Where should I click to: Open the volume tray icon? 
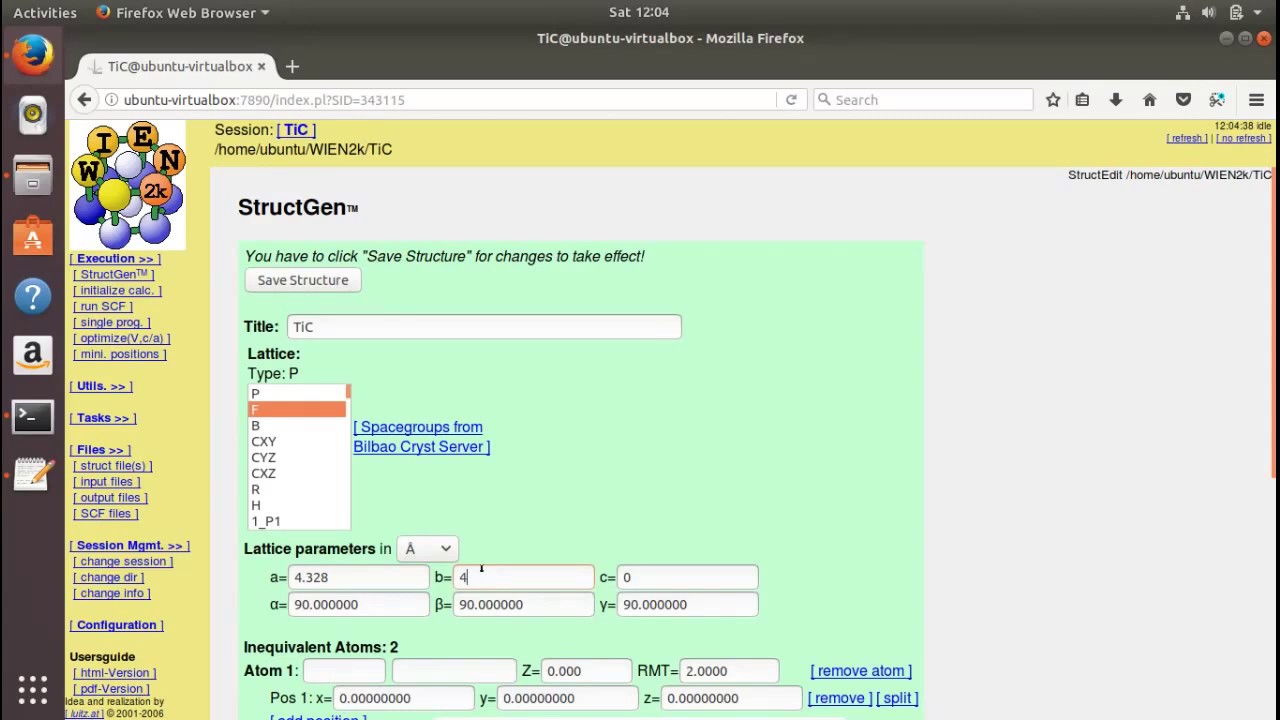tap(1209, 12)
